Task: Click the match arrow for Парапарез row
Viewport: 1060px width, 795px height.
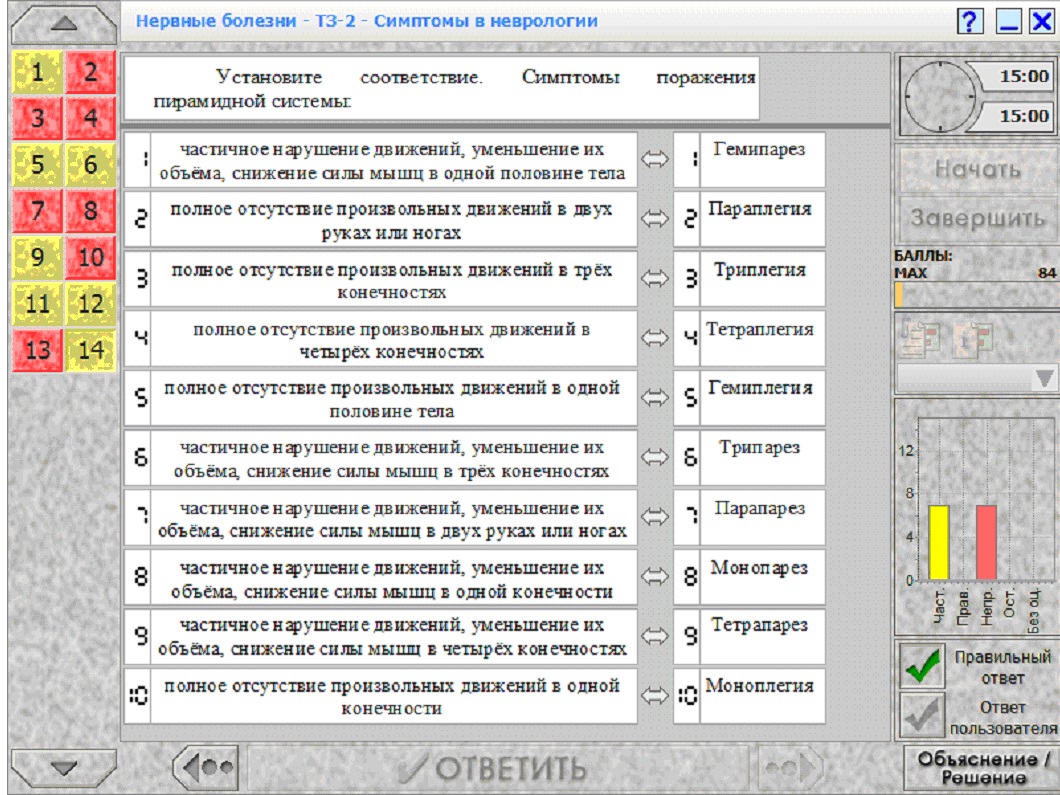Action: (x=654, y=516)
